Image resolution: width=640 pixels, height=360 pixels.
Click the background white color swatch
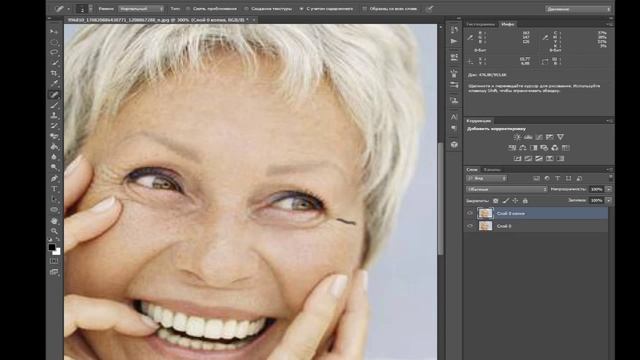56,251
